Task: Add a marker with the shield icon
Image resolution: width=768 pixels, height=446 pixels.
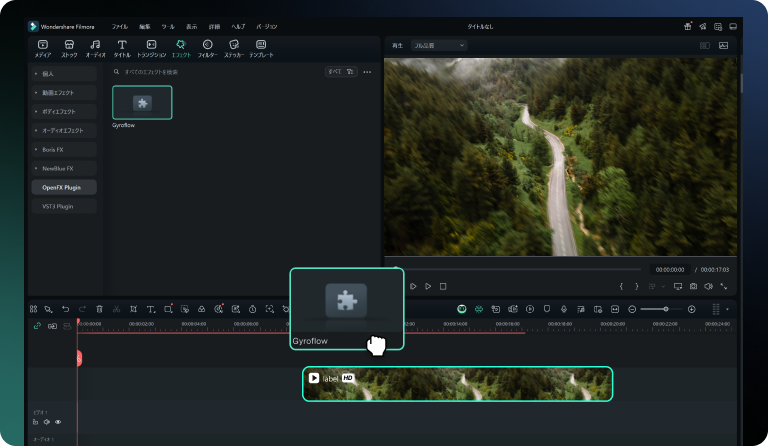Action: click(x=547, y=309)
